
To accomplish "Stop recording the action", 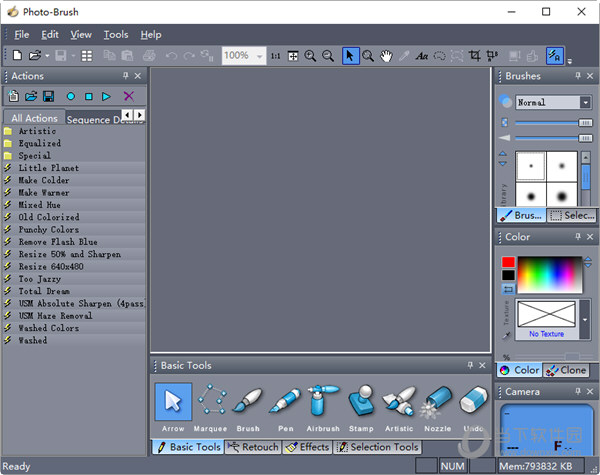I will tap(89, 96).
